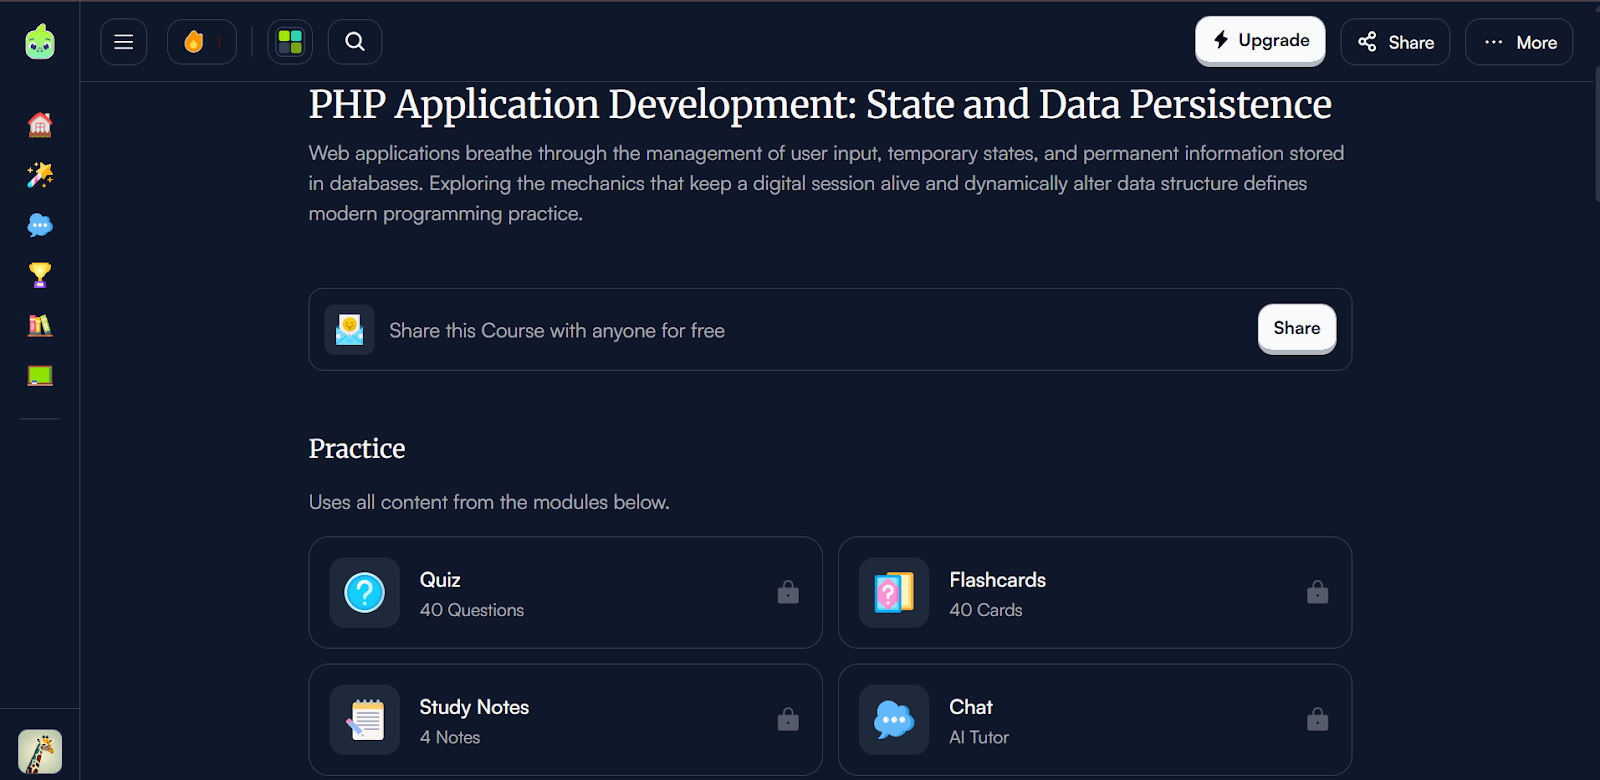This screenshot has height=780, width=1600.
Task: Open the books library icon
Action: pos(40,325)
